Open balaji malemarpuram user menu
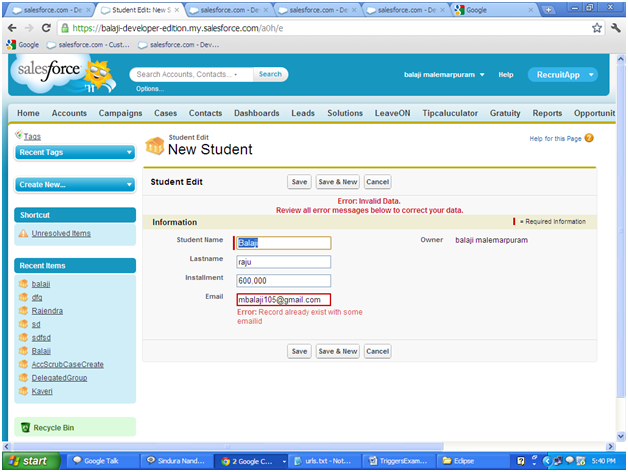Viewport: 628px width, 472px height. (x=444, y=75)
